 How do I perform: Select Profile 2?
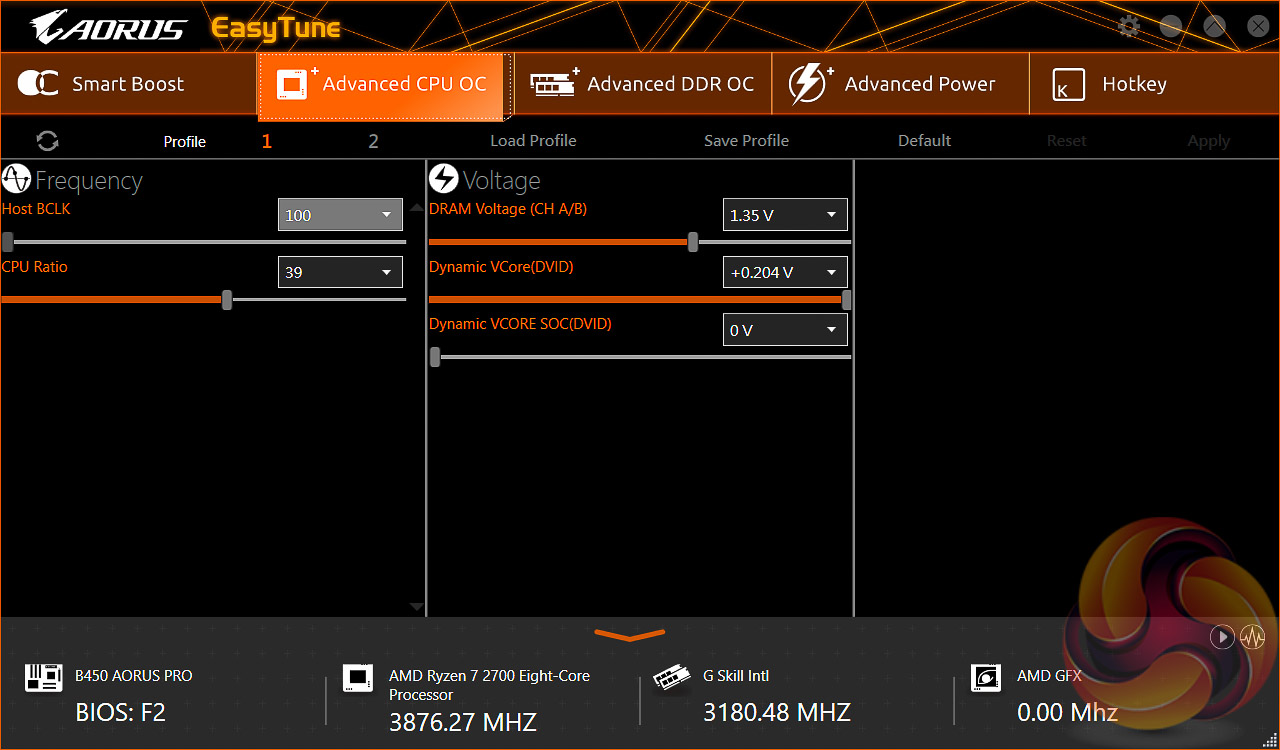click(374, 141)
